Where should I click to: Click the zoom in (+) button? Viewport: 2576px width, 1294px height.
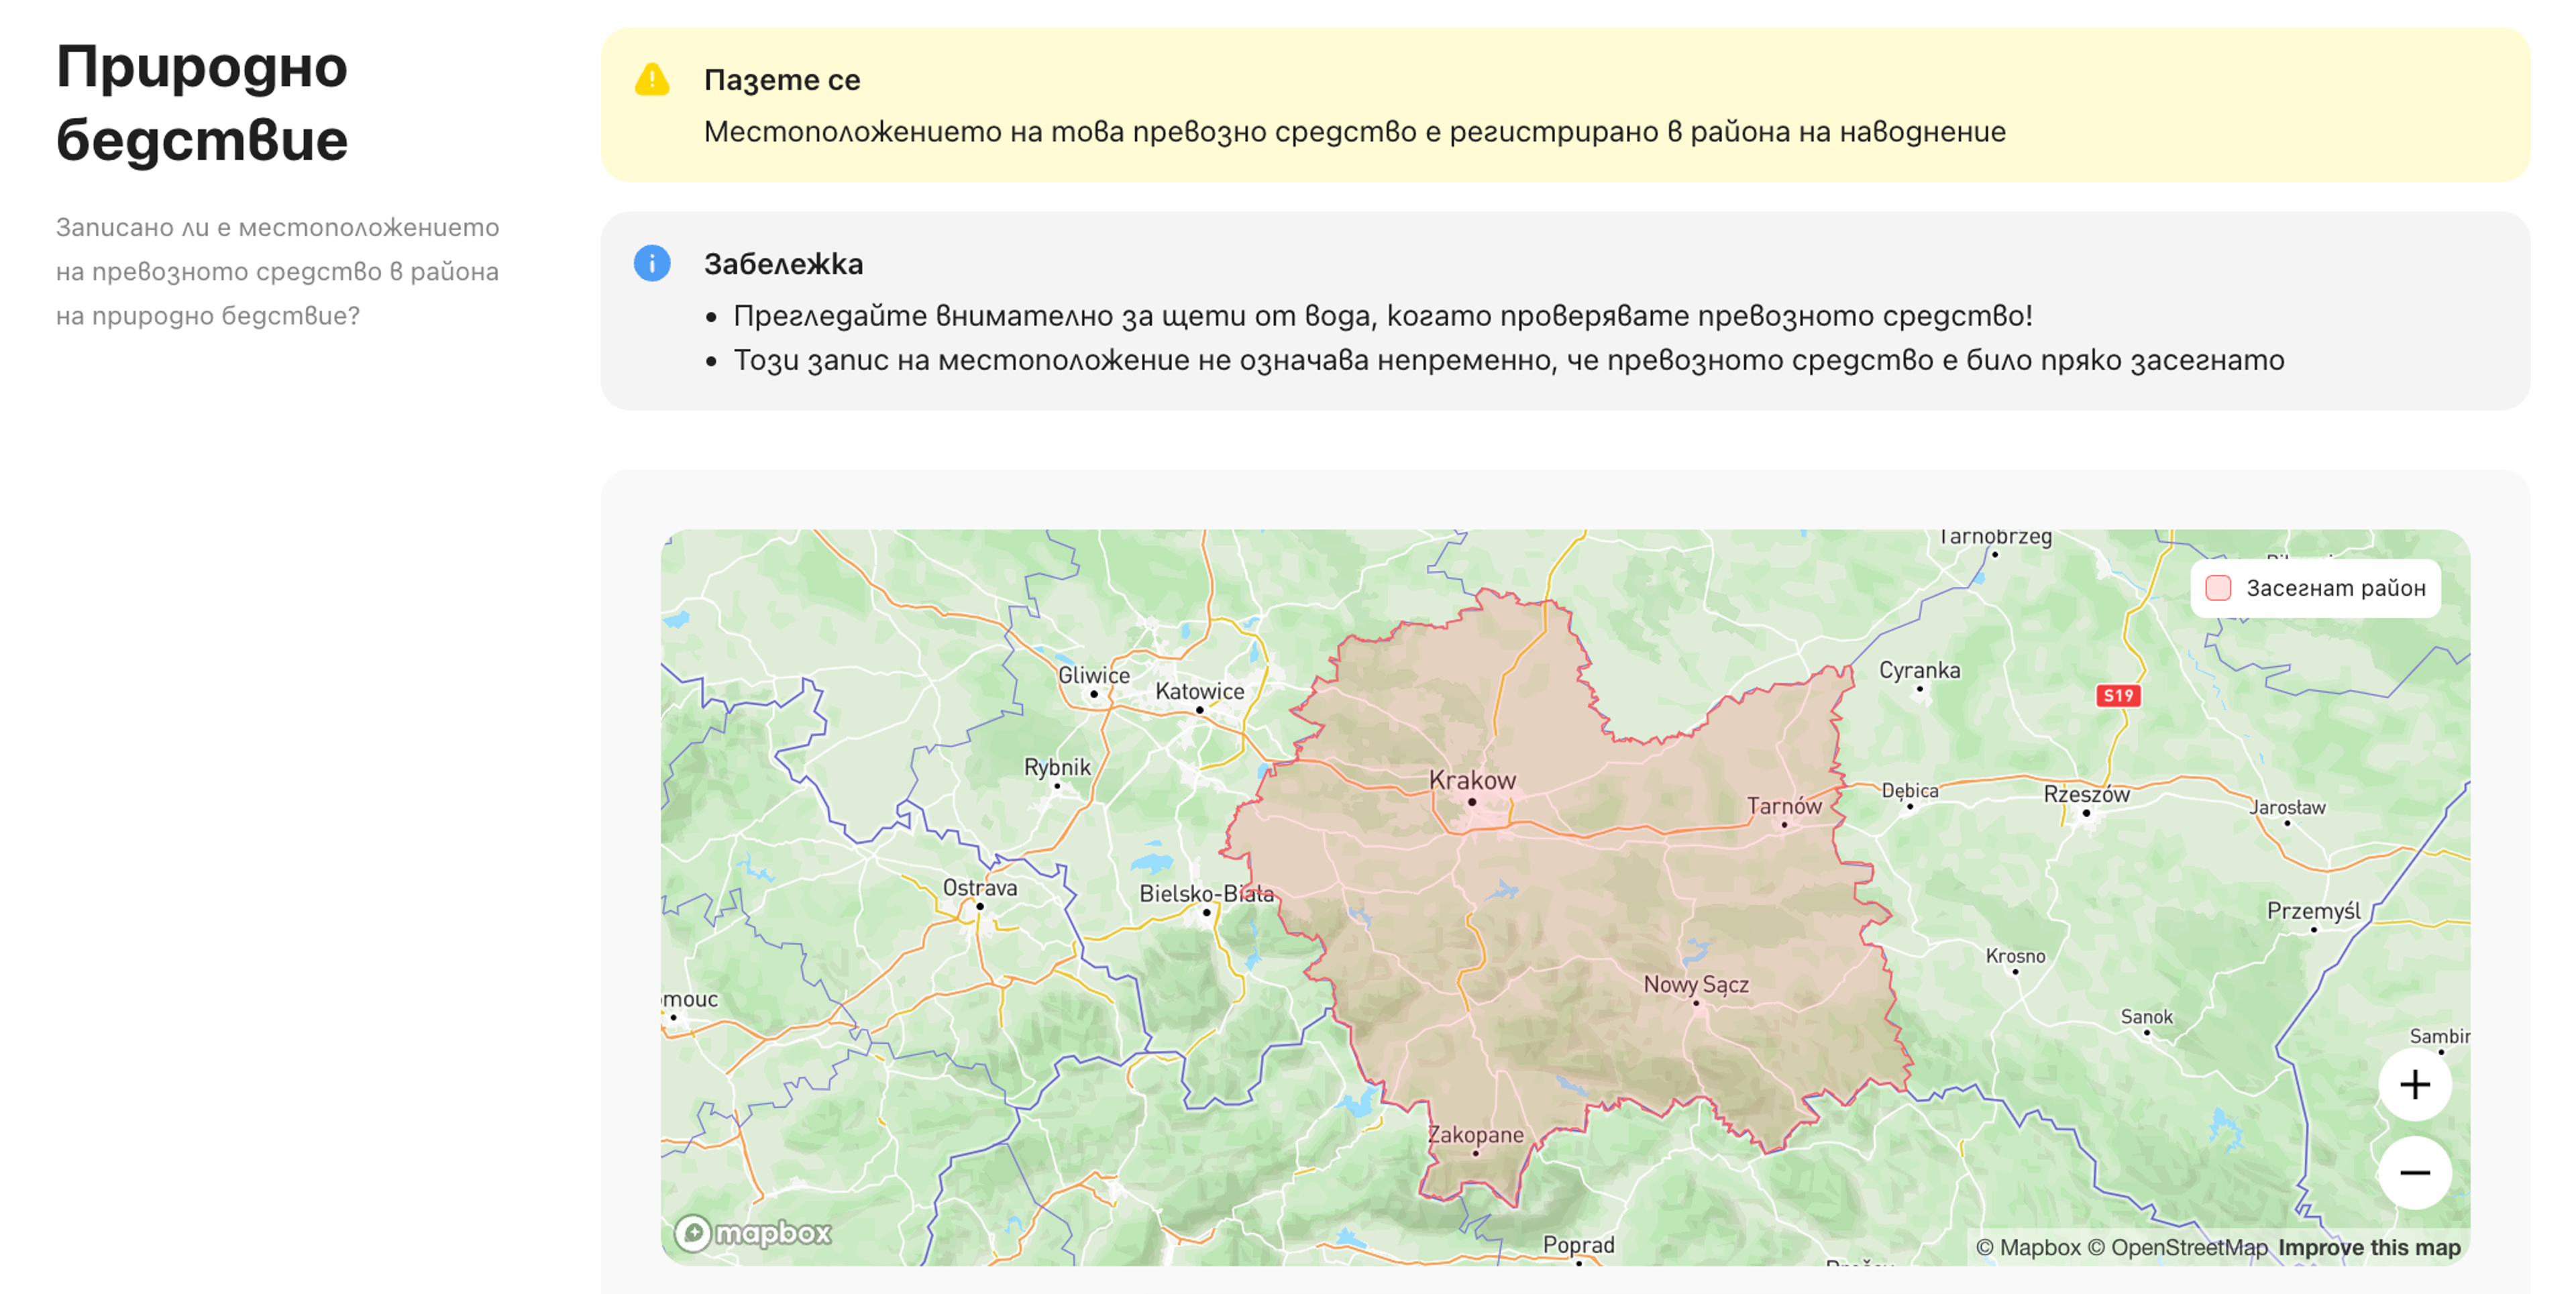[2412, 1086]
